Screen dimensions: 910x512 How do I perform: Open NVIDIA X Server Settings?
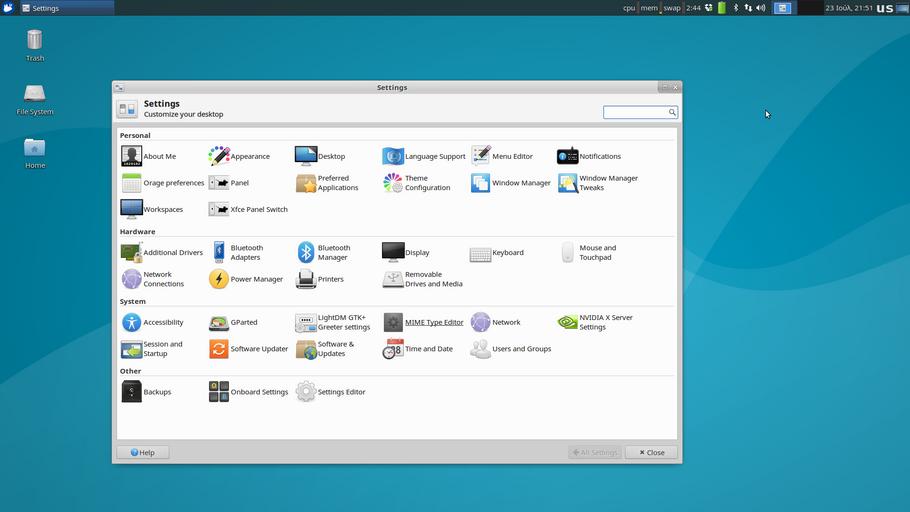point(595,322)
